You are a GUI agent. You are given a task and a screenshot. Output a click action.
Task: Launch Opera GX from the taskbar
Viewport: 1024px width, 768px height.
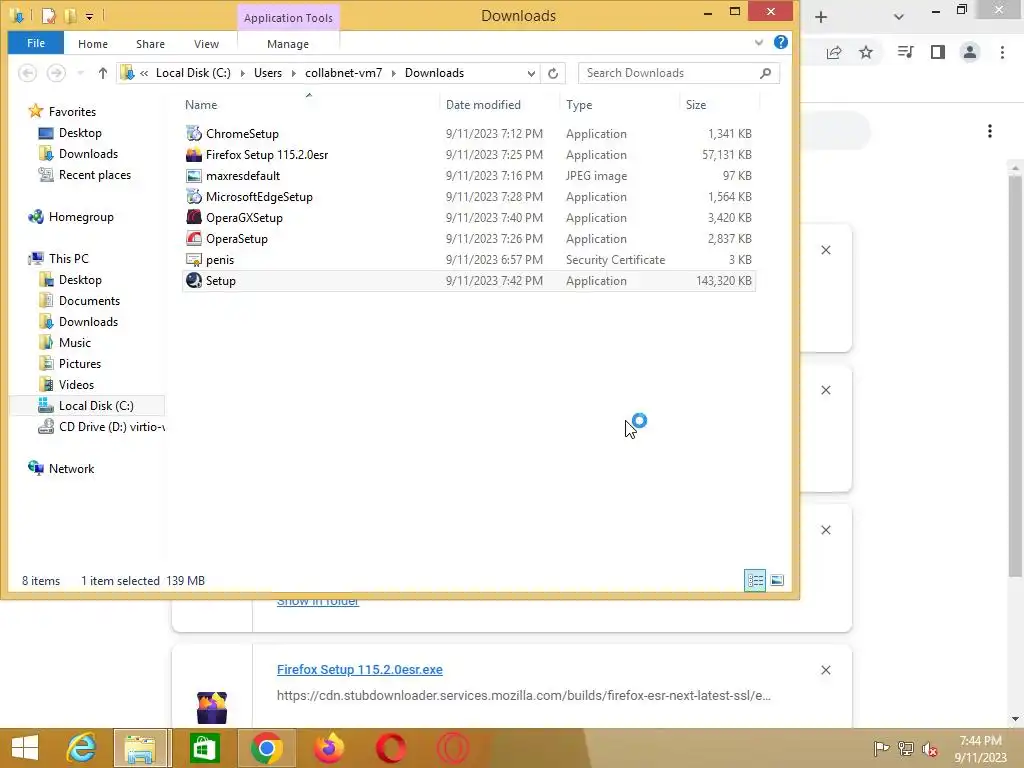[453, 748]
